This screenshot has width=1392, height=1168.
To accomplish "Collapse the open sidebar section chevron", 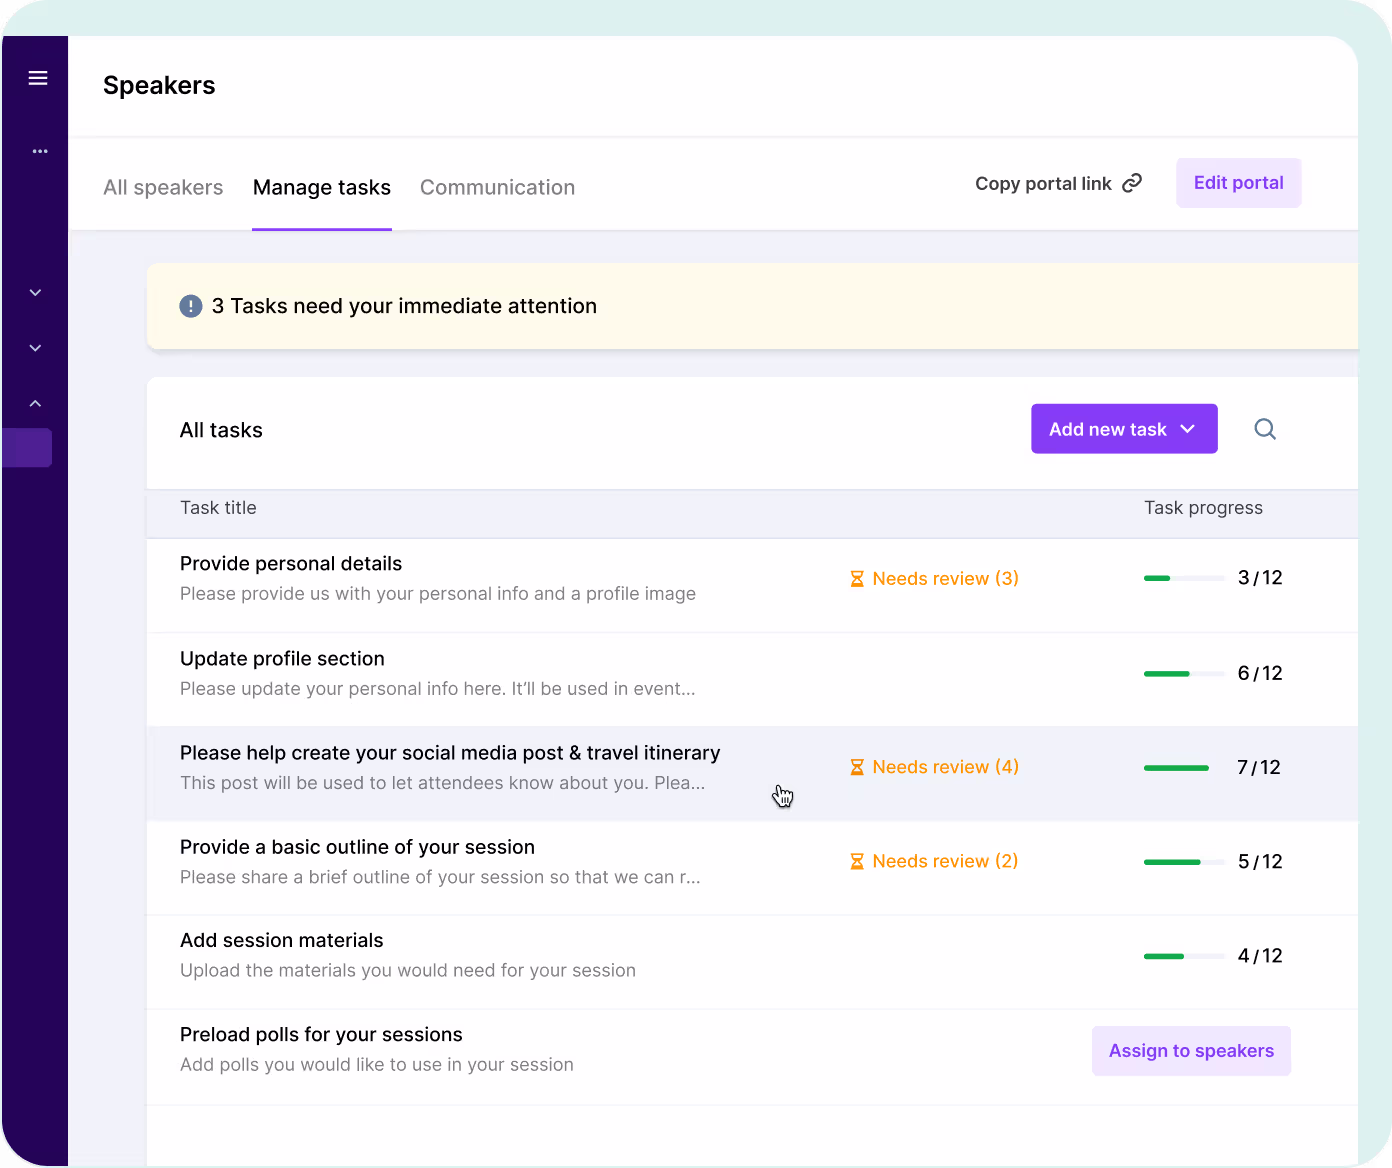I will point(36,403).
